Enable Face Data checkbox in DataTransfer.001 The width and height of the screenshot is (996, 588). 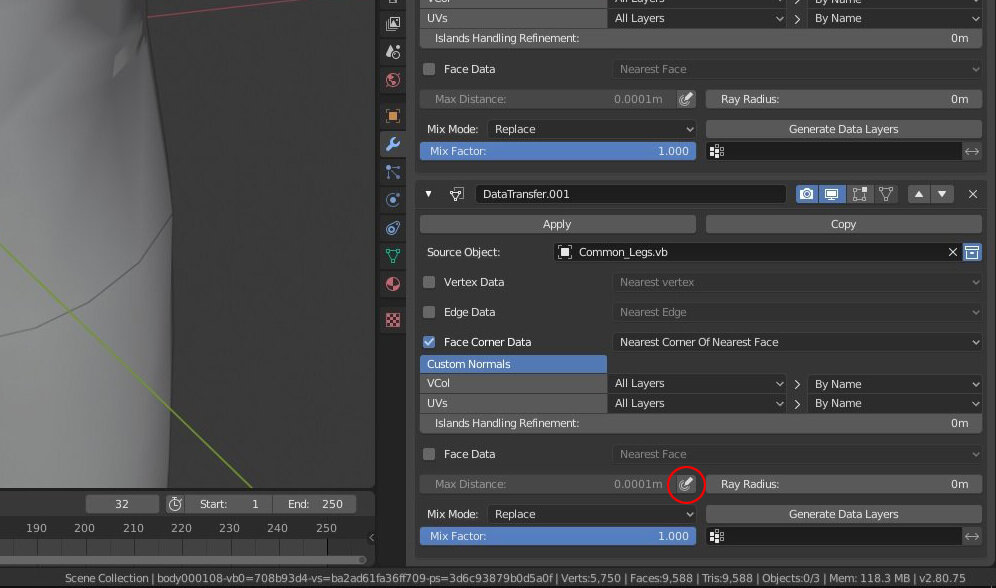429,454
